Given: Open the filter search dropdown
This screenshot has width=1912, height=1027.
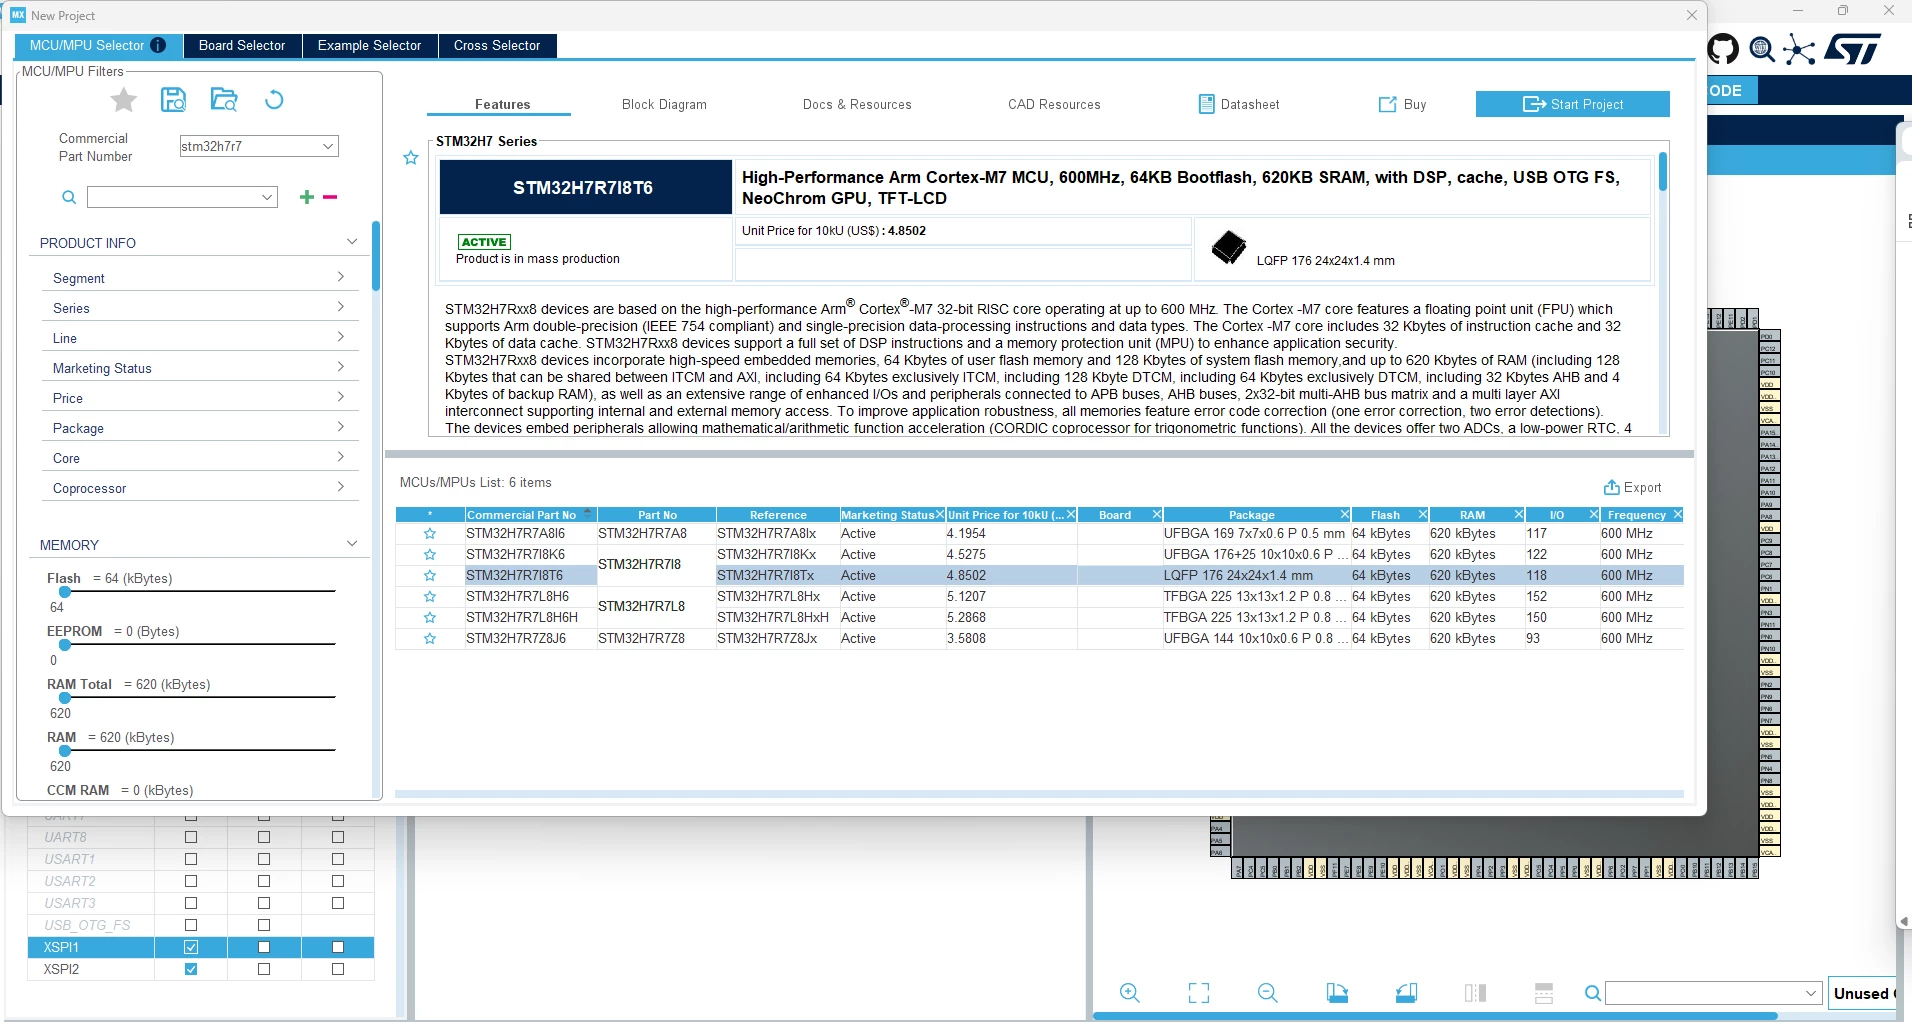Looking at the screenshot, I should (267, 197).
